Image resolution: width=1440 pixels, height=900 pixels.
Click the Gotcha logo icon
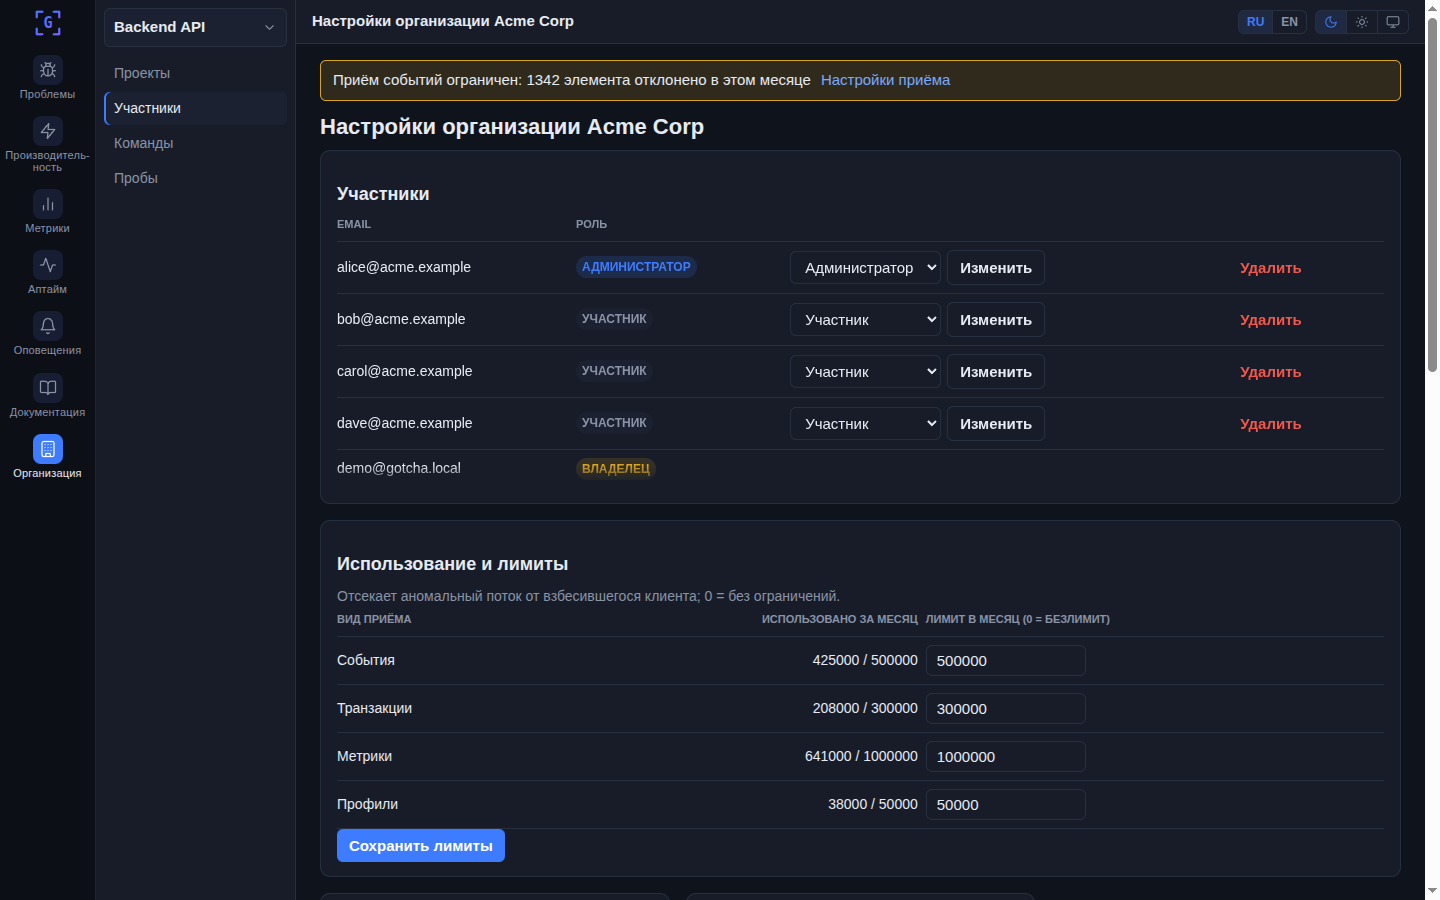47,23
